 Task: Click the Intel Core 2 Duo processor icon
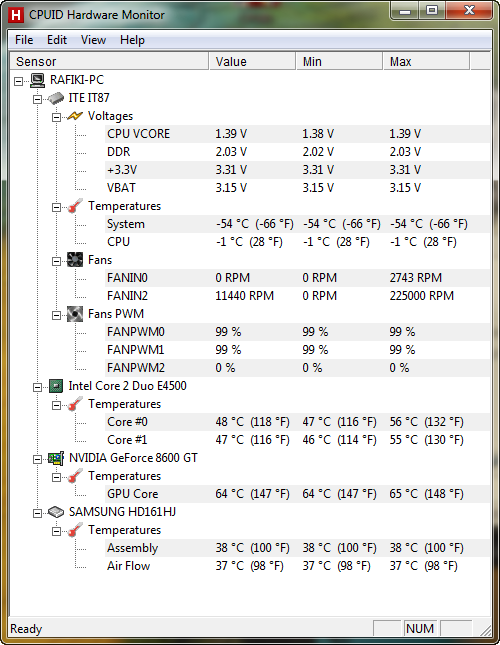pyautogui.click(x=56, y=386)
